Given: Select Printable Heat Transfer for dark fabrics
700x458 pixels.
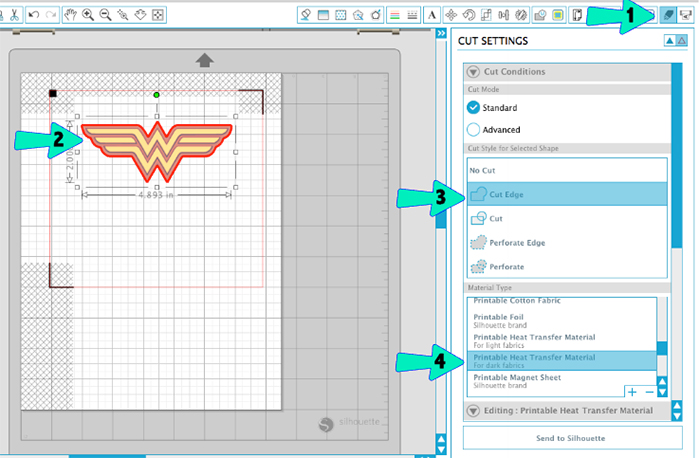Looking at the screenshot, I should [x=562, y=361].
